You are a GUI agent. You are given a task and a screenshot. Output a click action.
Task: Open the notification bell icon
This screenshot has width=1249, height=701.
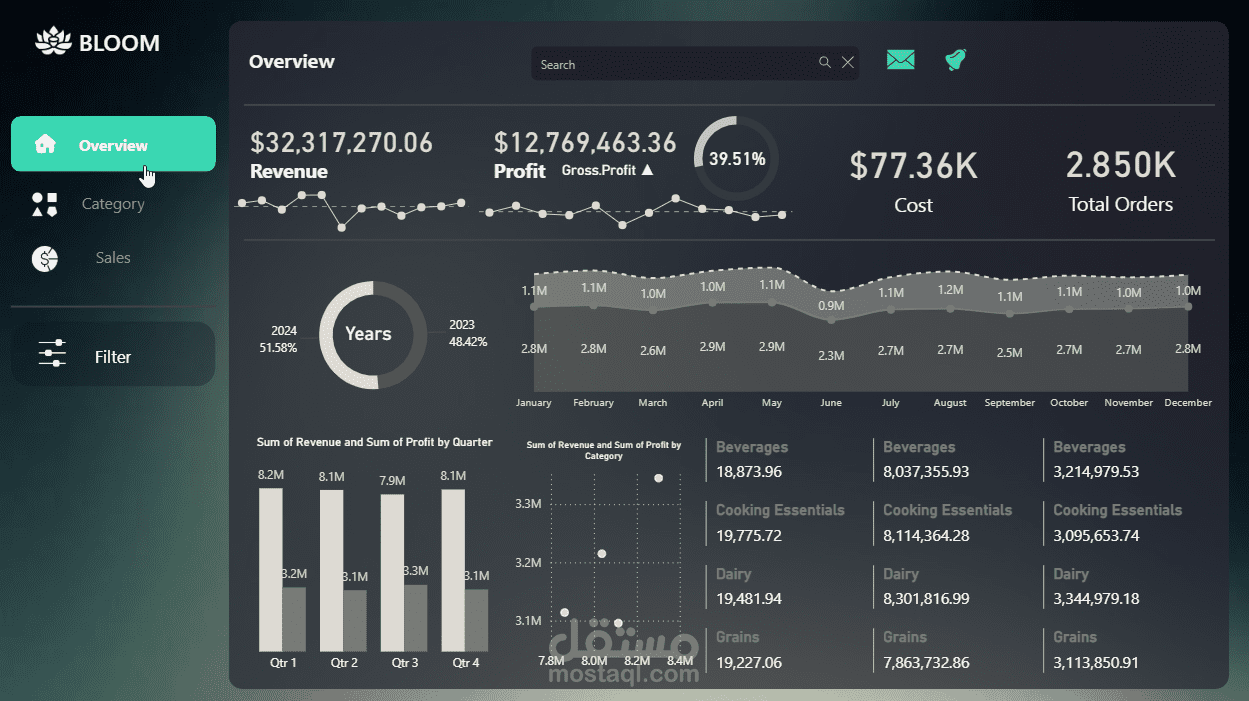point(955,61)
